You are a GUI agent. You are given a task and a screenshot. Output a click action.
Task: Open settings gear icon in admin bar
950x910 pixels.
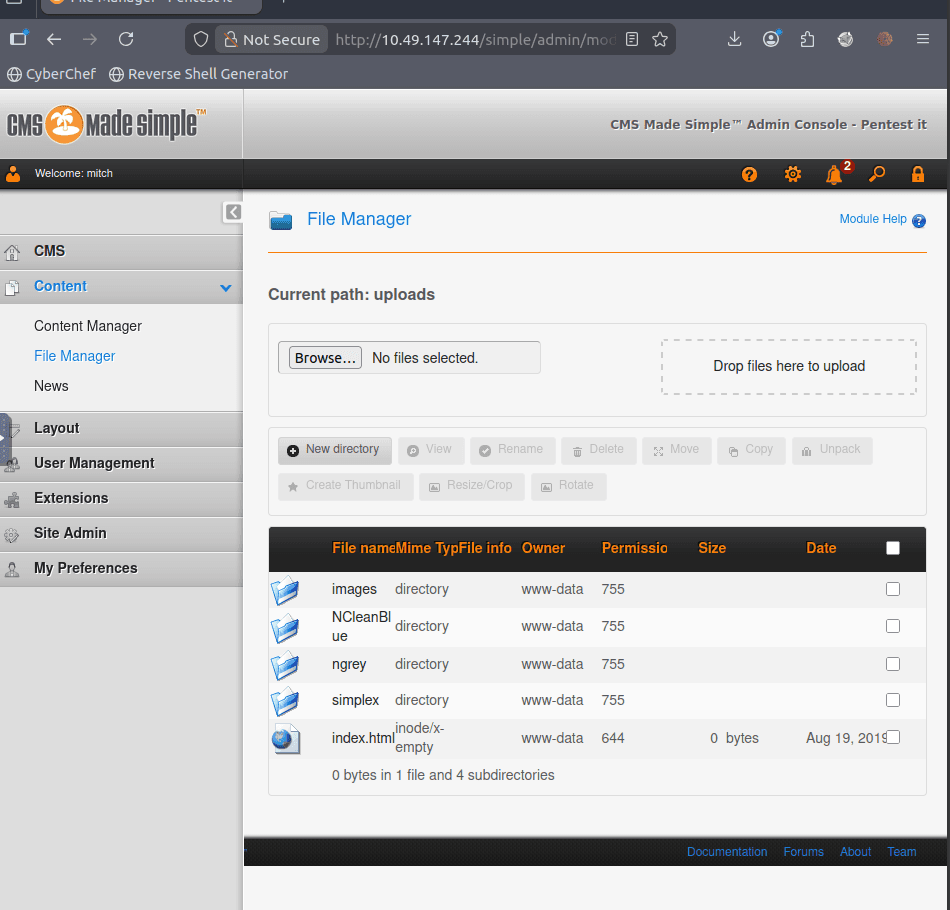pyautogui.click(x=793, y=174)
